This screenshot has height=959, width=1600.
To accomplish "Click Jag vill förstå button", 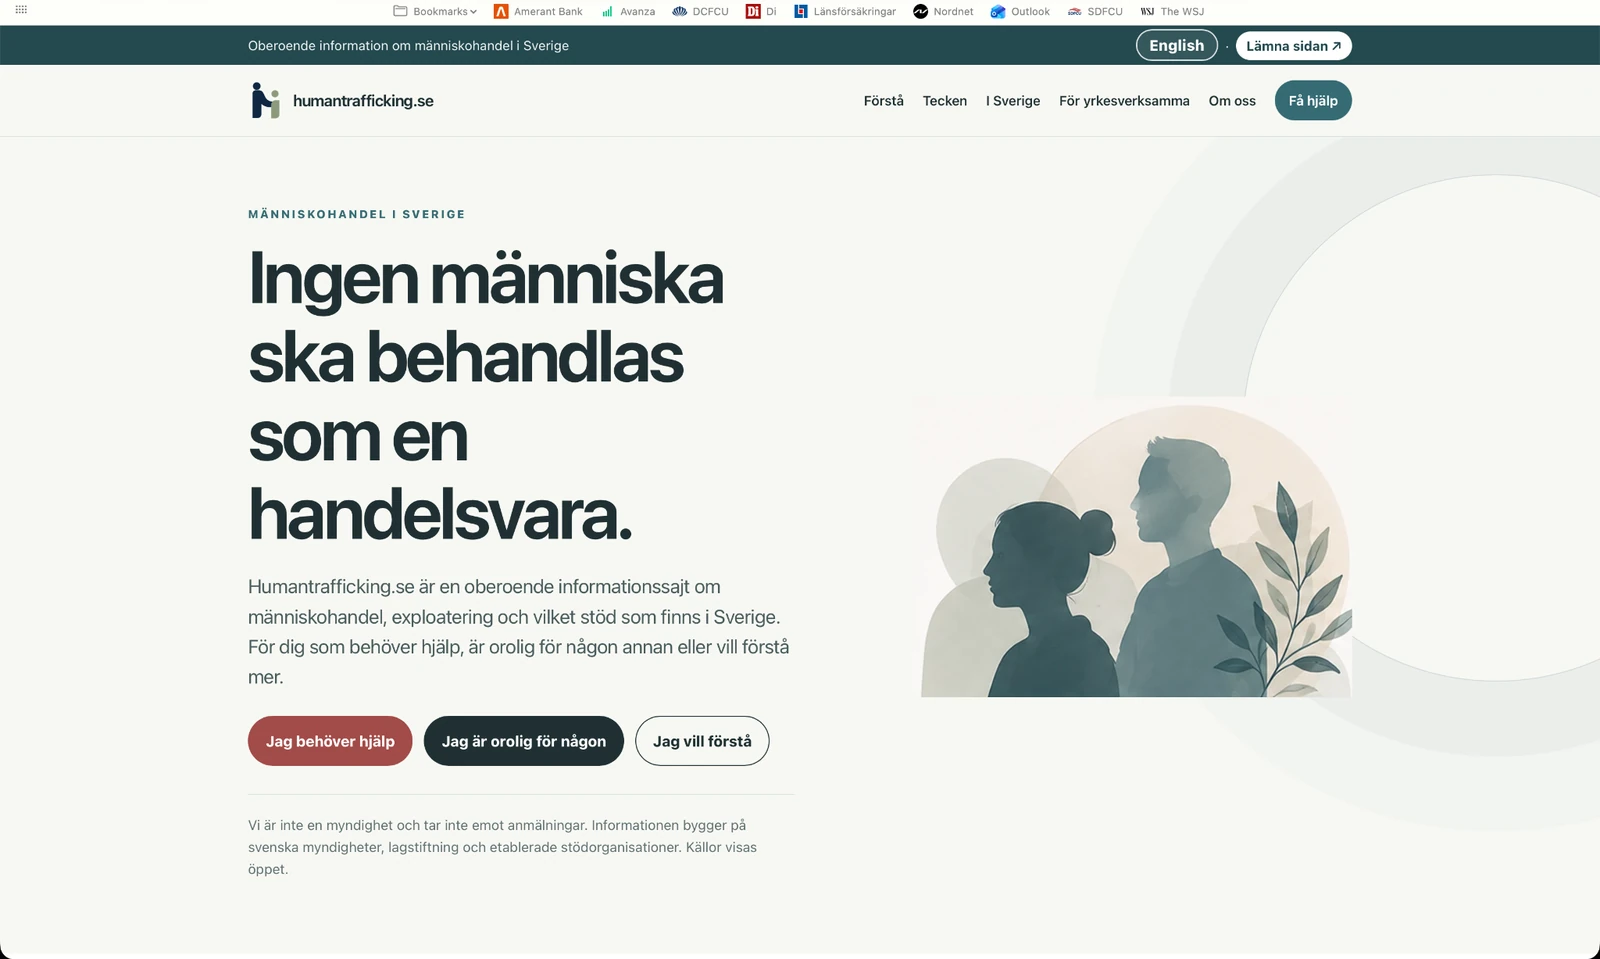I will 702,741.
